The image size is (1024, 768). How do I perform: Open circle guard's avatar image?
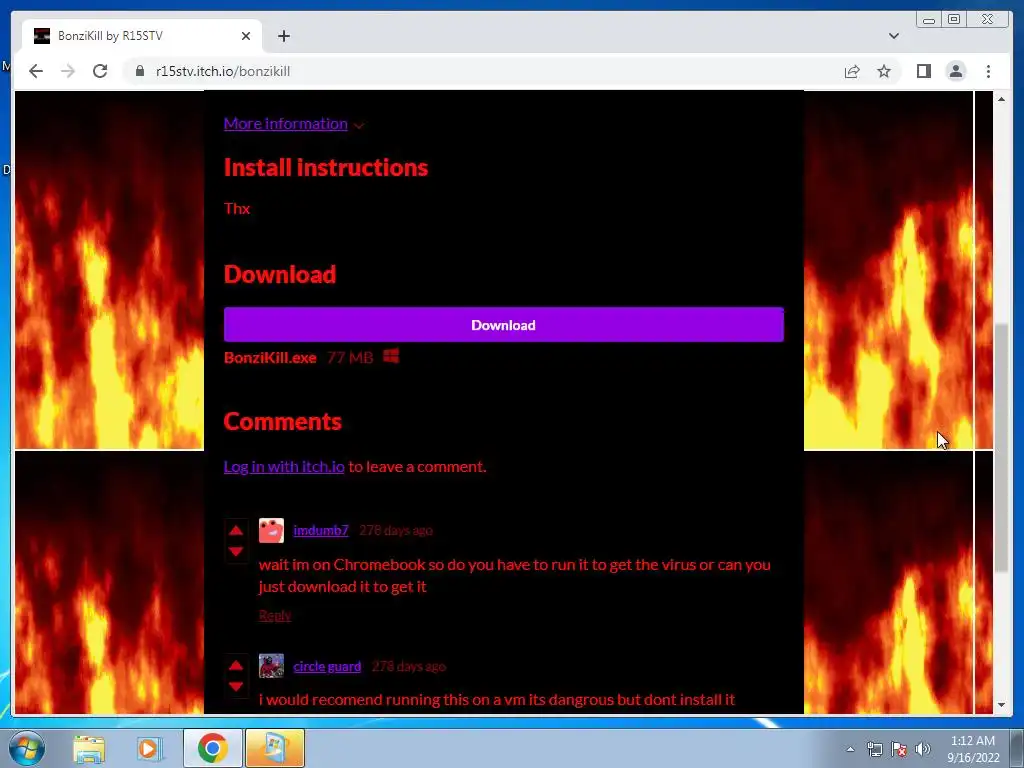(x=271, y=666)
